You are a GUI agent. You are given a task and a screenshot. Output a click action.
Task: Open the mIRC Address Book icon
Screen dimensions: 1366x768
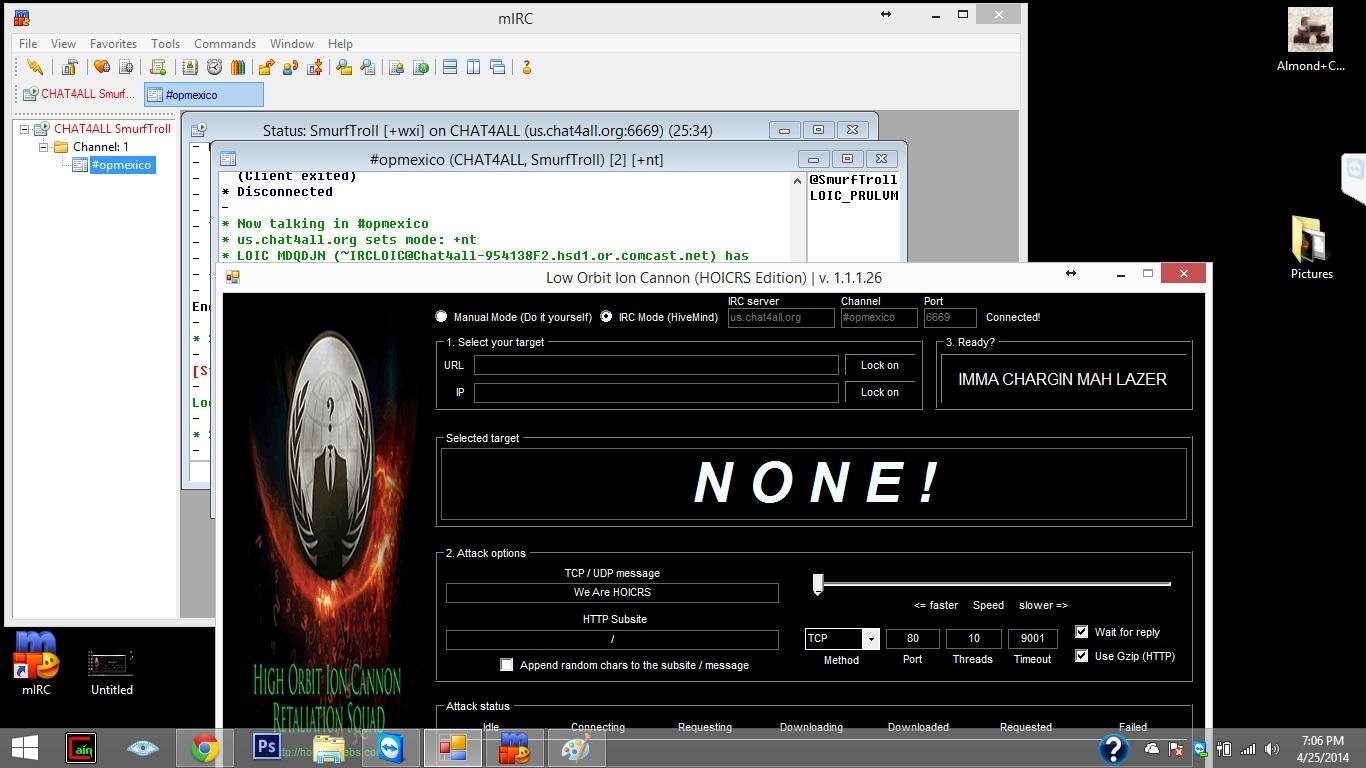[190, 67]
